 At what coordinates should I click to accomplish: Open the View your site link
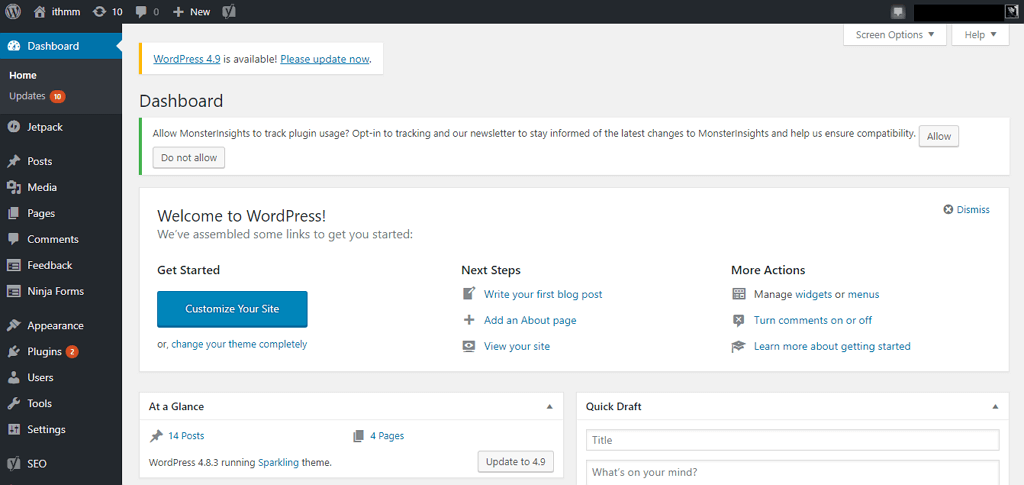[x=517, y=347]
